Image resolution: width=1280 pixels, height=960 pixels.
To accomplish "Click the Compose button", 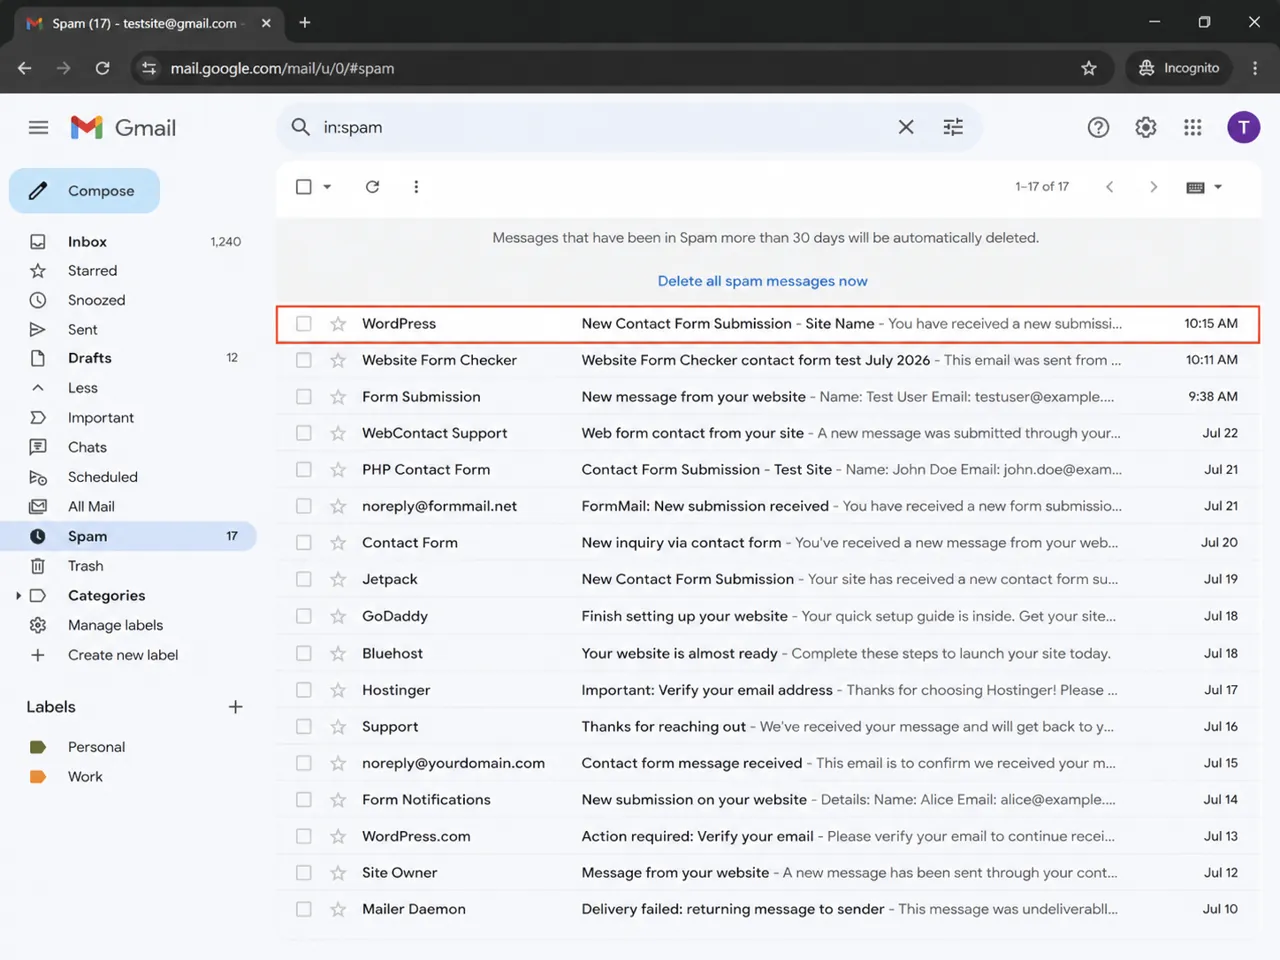I will click(x=84, y=191).
